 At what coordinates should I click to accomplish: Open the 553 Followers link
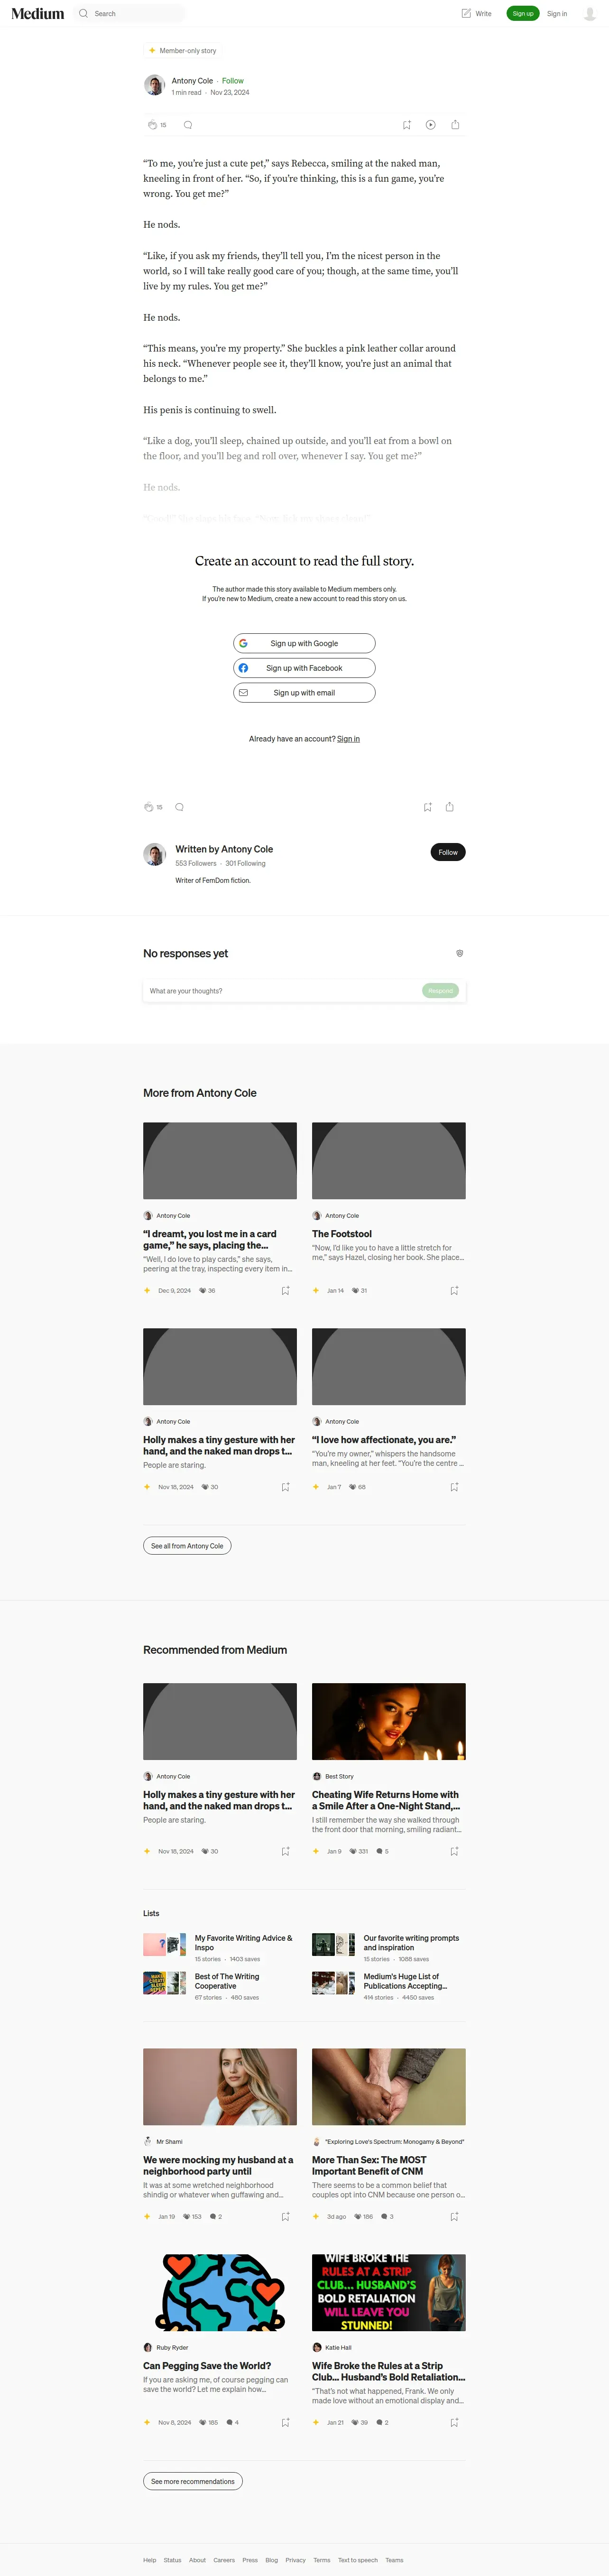pos(196,863)
